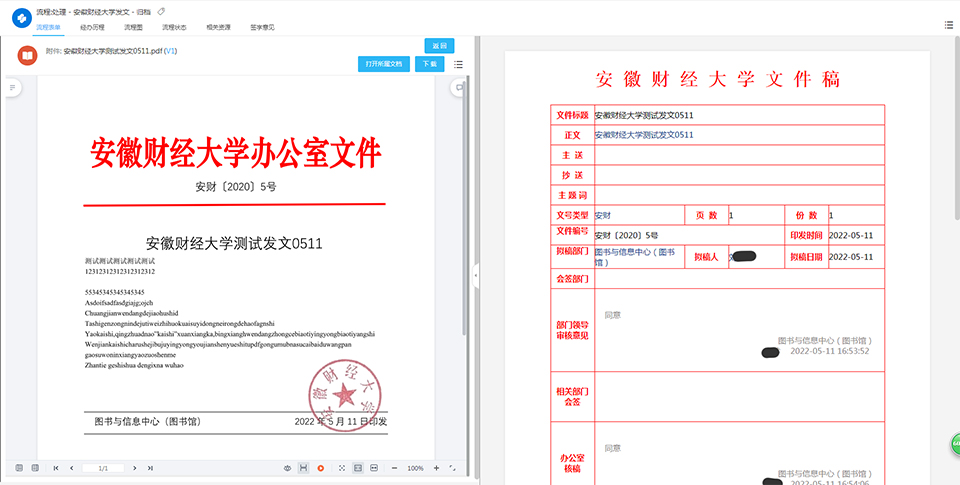Screen dimensions: 960x485
Task: Click the 印发时间 value 2022-05-11
Action: (x=851, y=235)
